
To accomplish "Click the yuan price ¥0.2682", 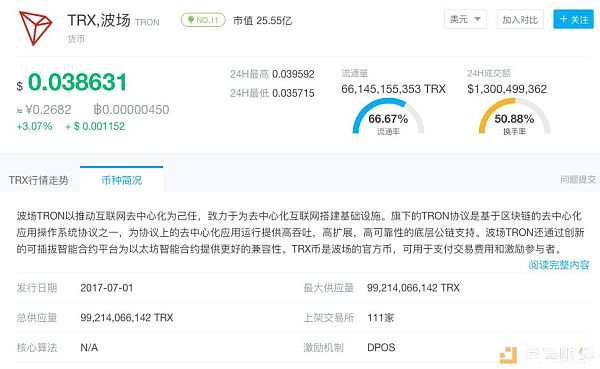I will coord(48,110).
